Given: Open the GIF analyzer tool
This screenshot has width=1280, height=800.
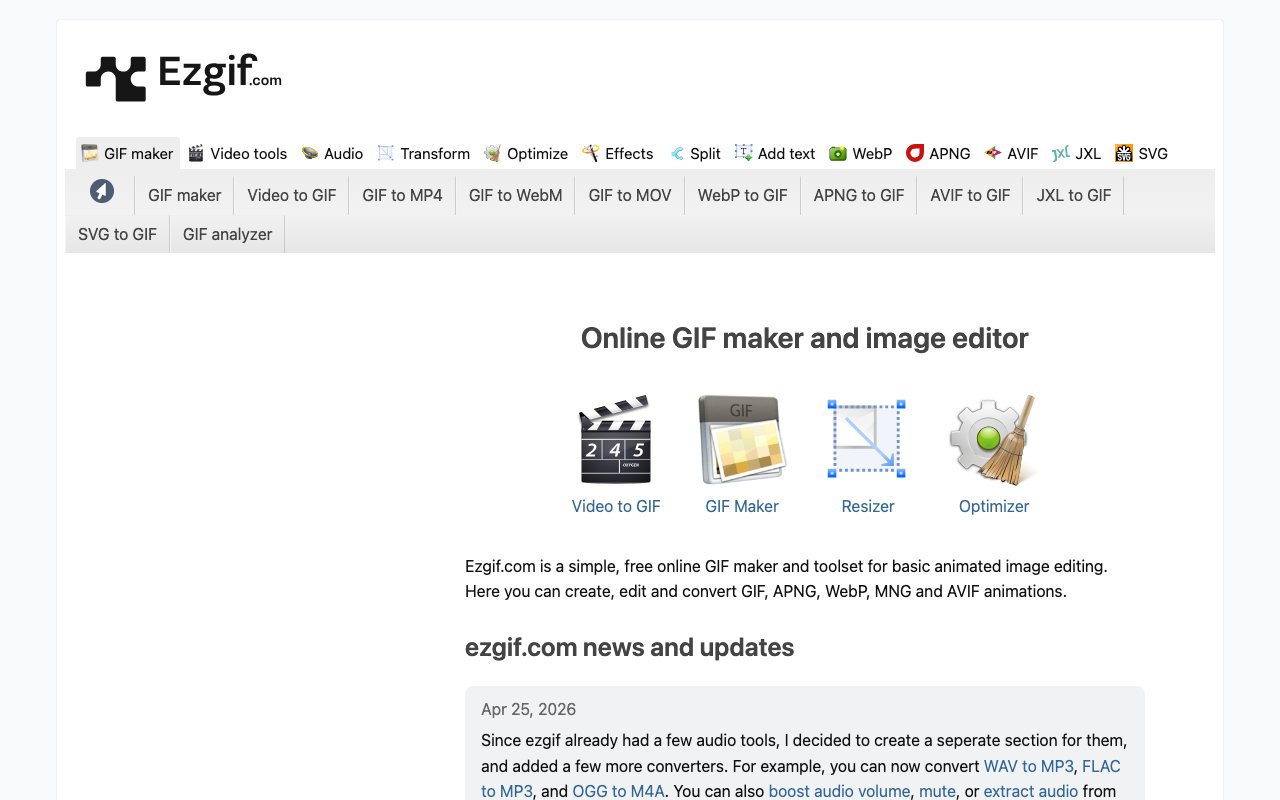Looking at the screenshot, I should point(228,234).
